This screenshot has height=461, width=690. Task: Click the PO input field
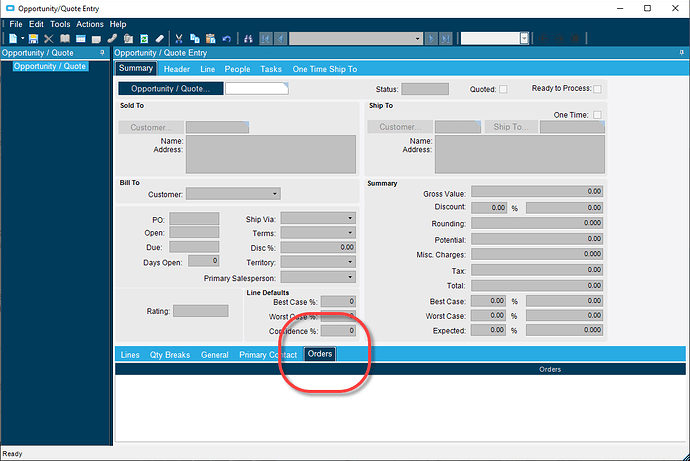[x=194, y=219]
